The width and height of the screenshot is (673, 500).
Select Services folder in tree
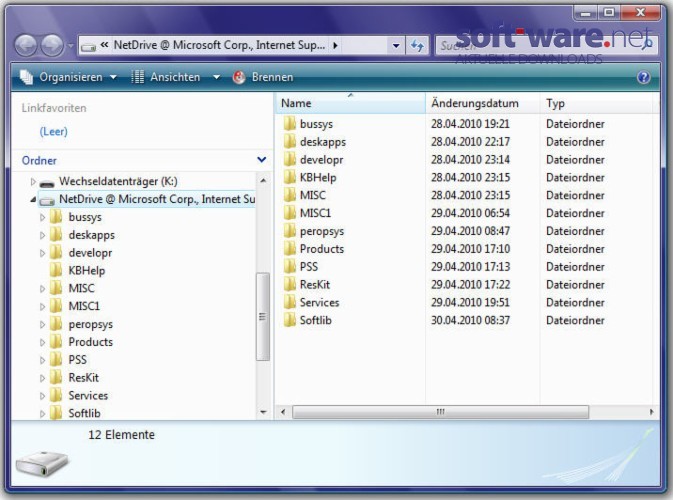(x=88, y=396)
